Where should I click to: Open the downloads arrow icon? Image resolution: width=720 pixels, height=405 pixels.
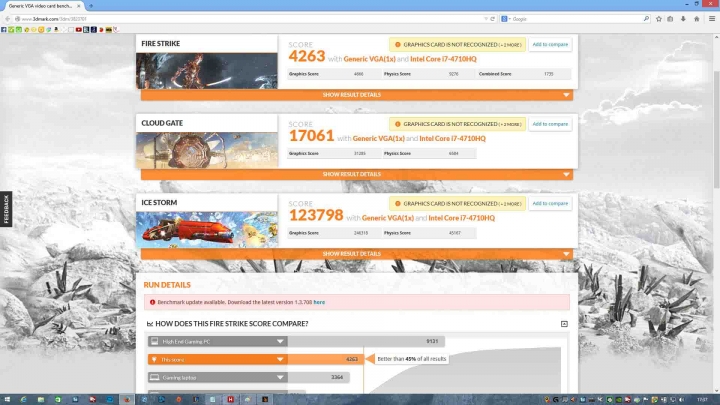coord(683,19)
